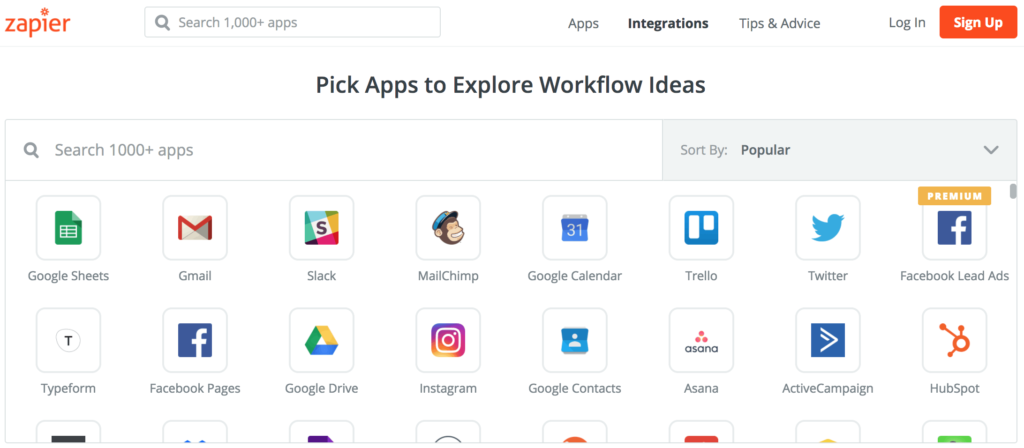Pick the Instagram app icon
The height and width of the screenshot is (448, 1024).
click(448, 340)
